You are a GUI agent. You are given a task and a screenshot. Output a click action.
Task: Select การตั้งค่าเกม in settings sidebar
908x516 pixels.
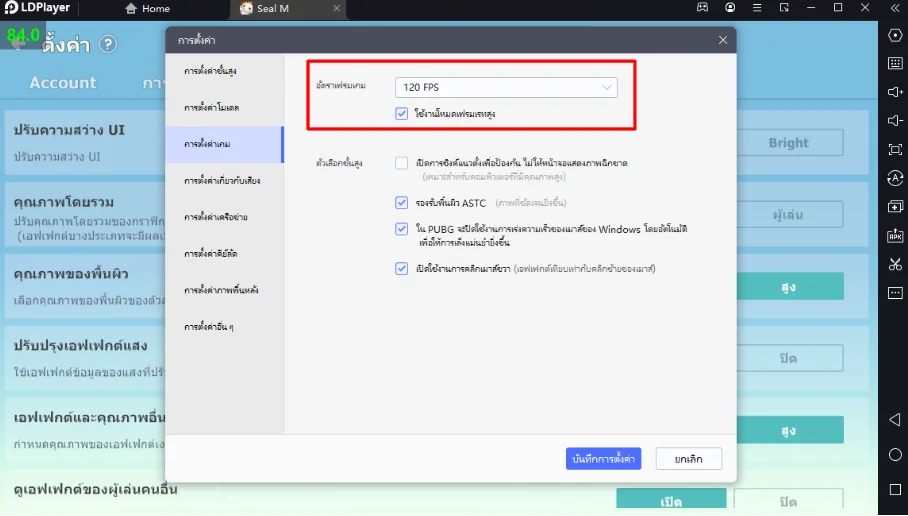click(x=224, y=144)
